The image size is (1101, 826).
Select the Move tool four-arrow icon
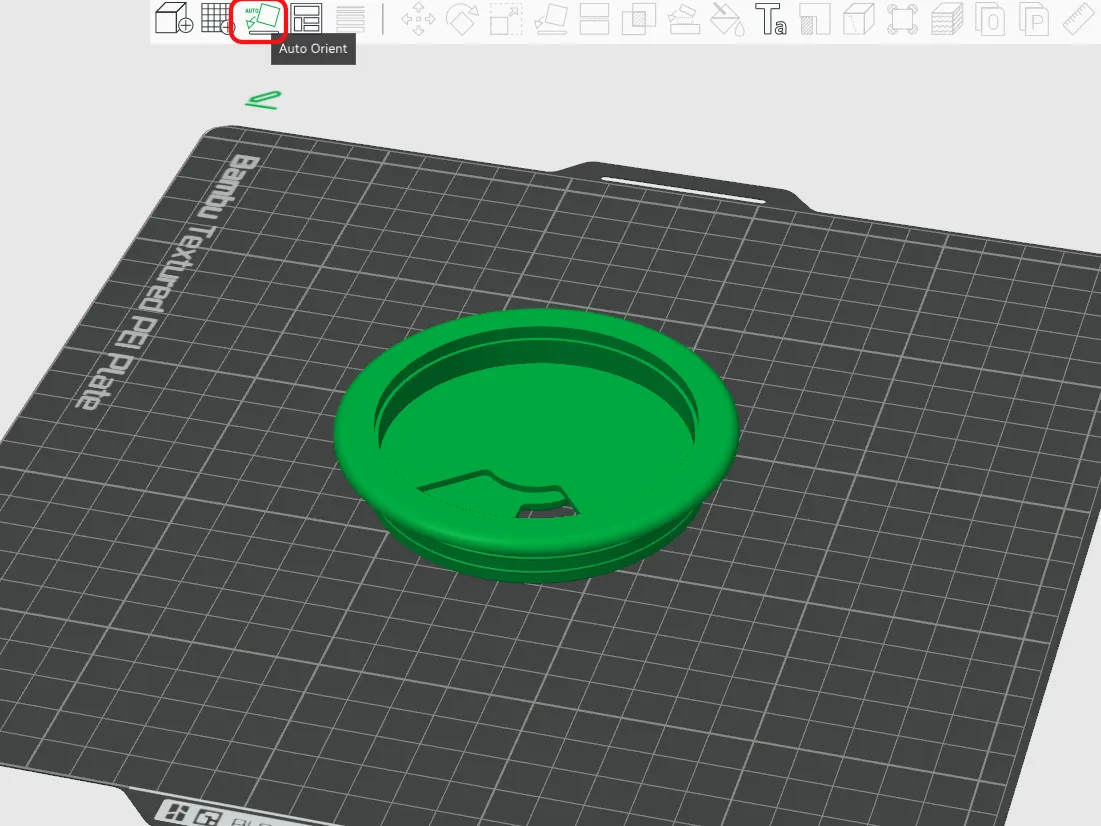(x=418, y=19)
